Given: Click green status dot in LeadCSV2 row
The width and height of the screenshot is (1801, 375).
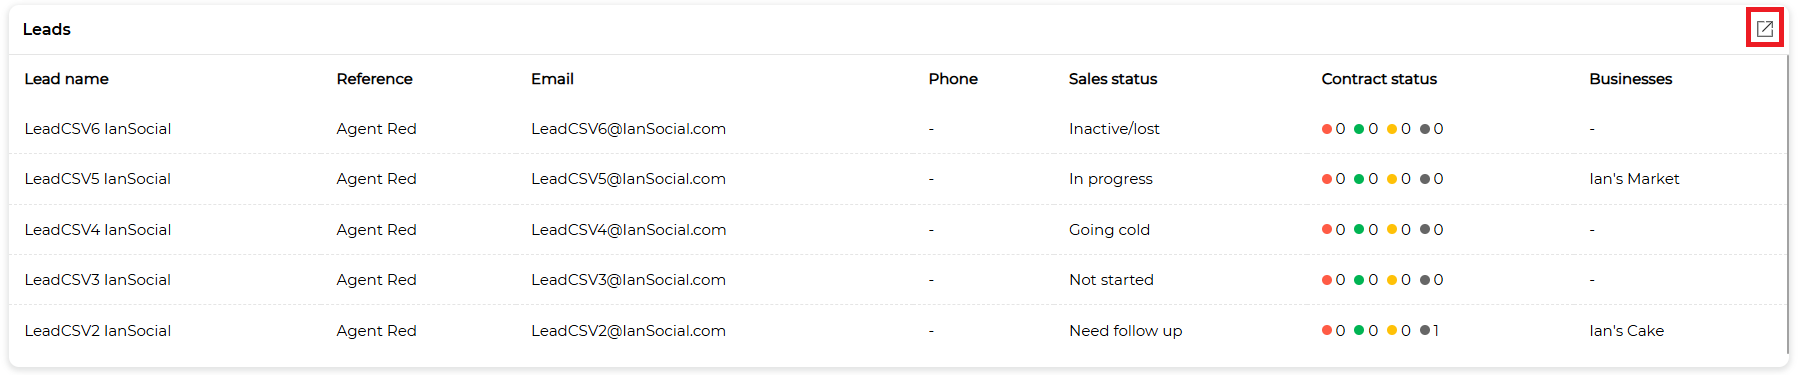Looking at the screenshot, I should [x=1359, y=330].
